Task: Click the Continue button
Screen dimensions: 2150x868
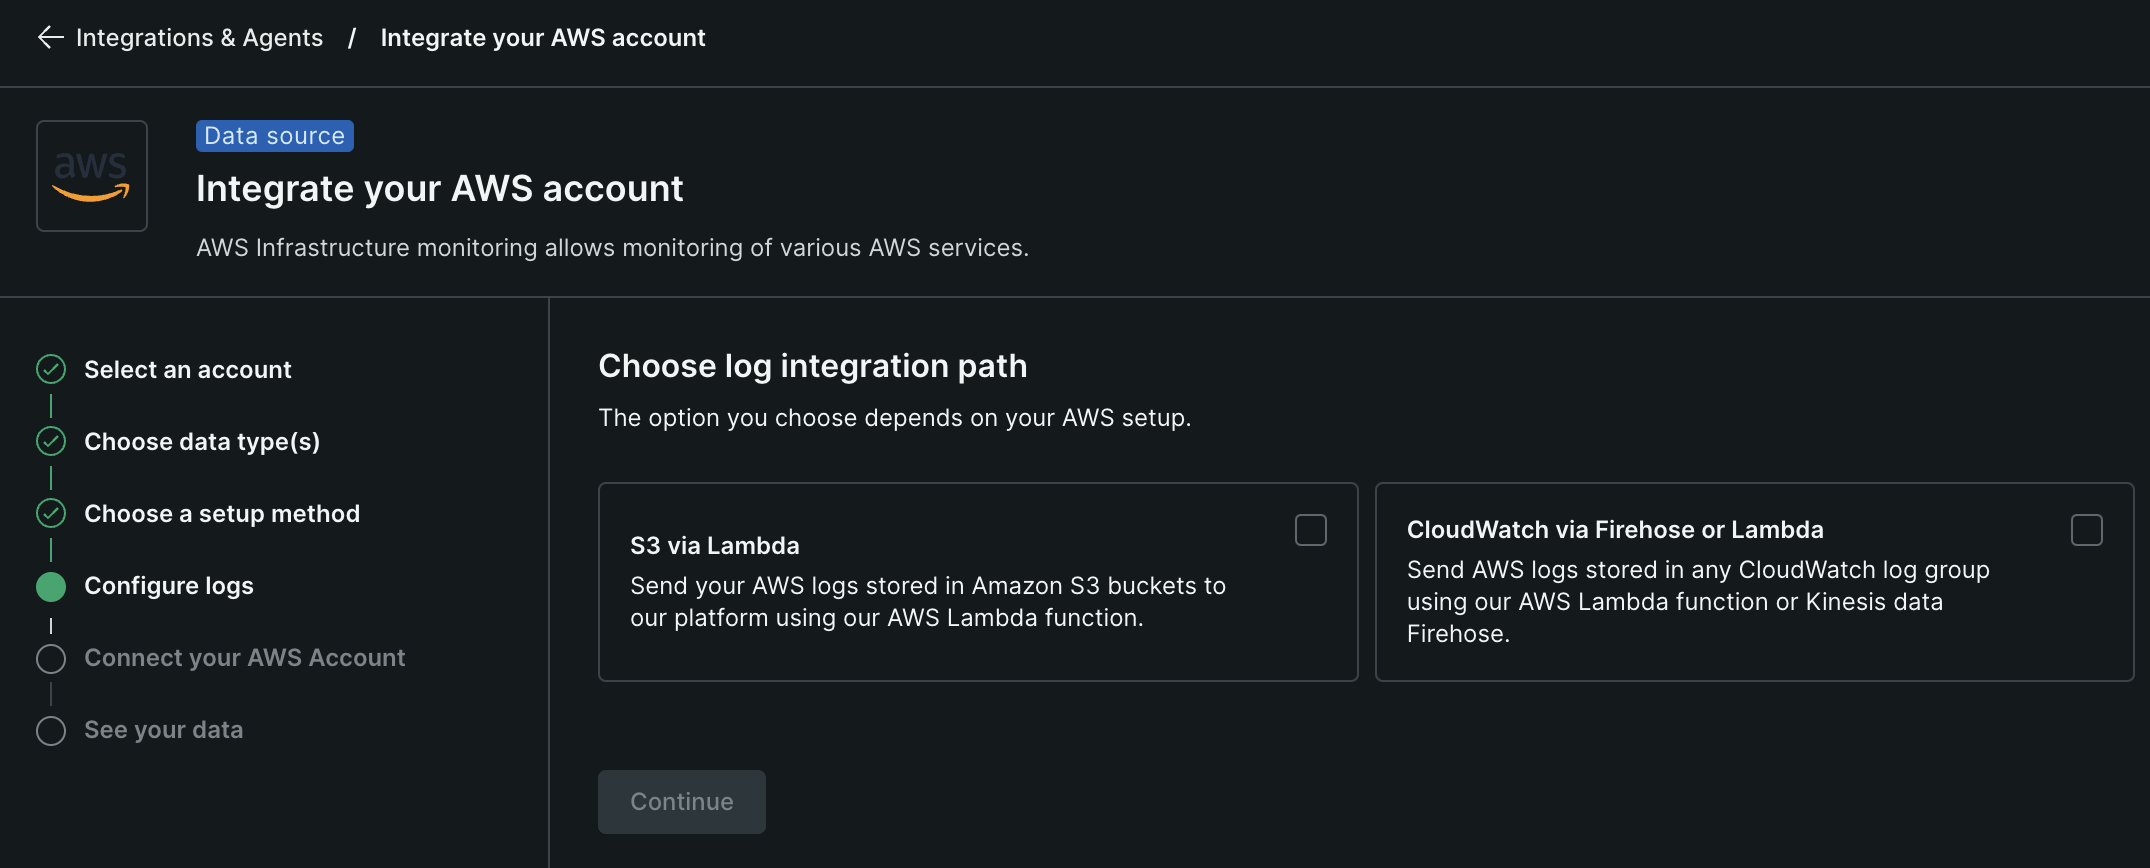Action: [682, 802]
